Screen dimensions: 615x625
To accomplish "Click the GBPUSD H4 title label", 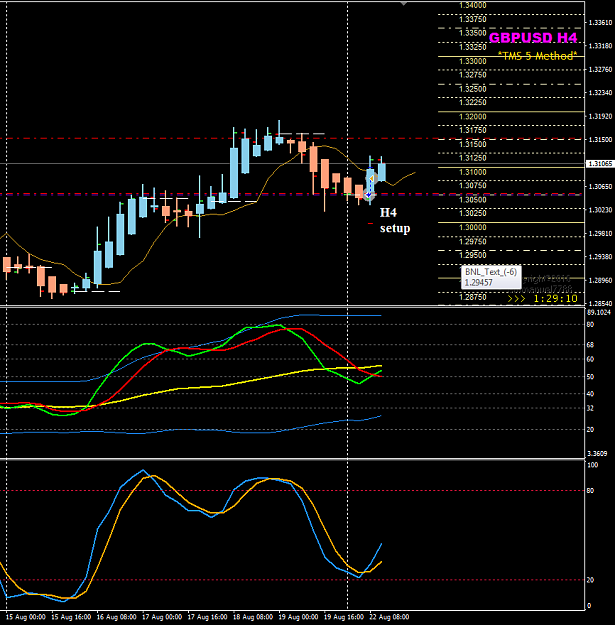I will click(532, 37).
